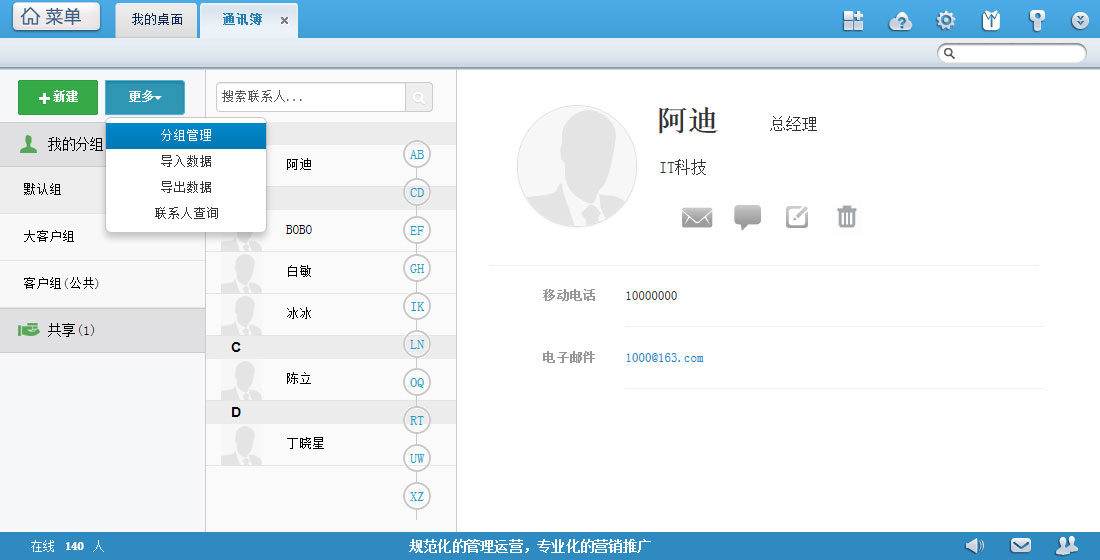This screenshot has height=560, width=1100.
Task: Click the green 新建 button
Action: (x=58, y=97)
